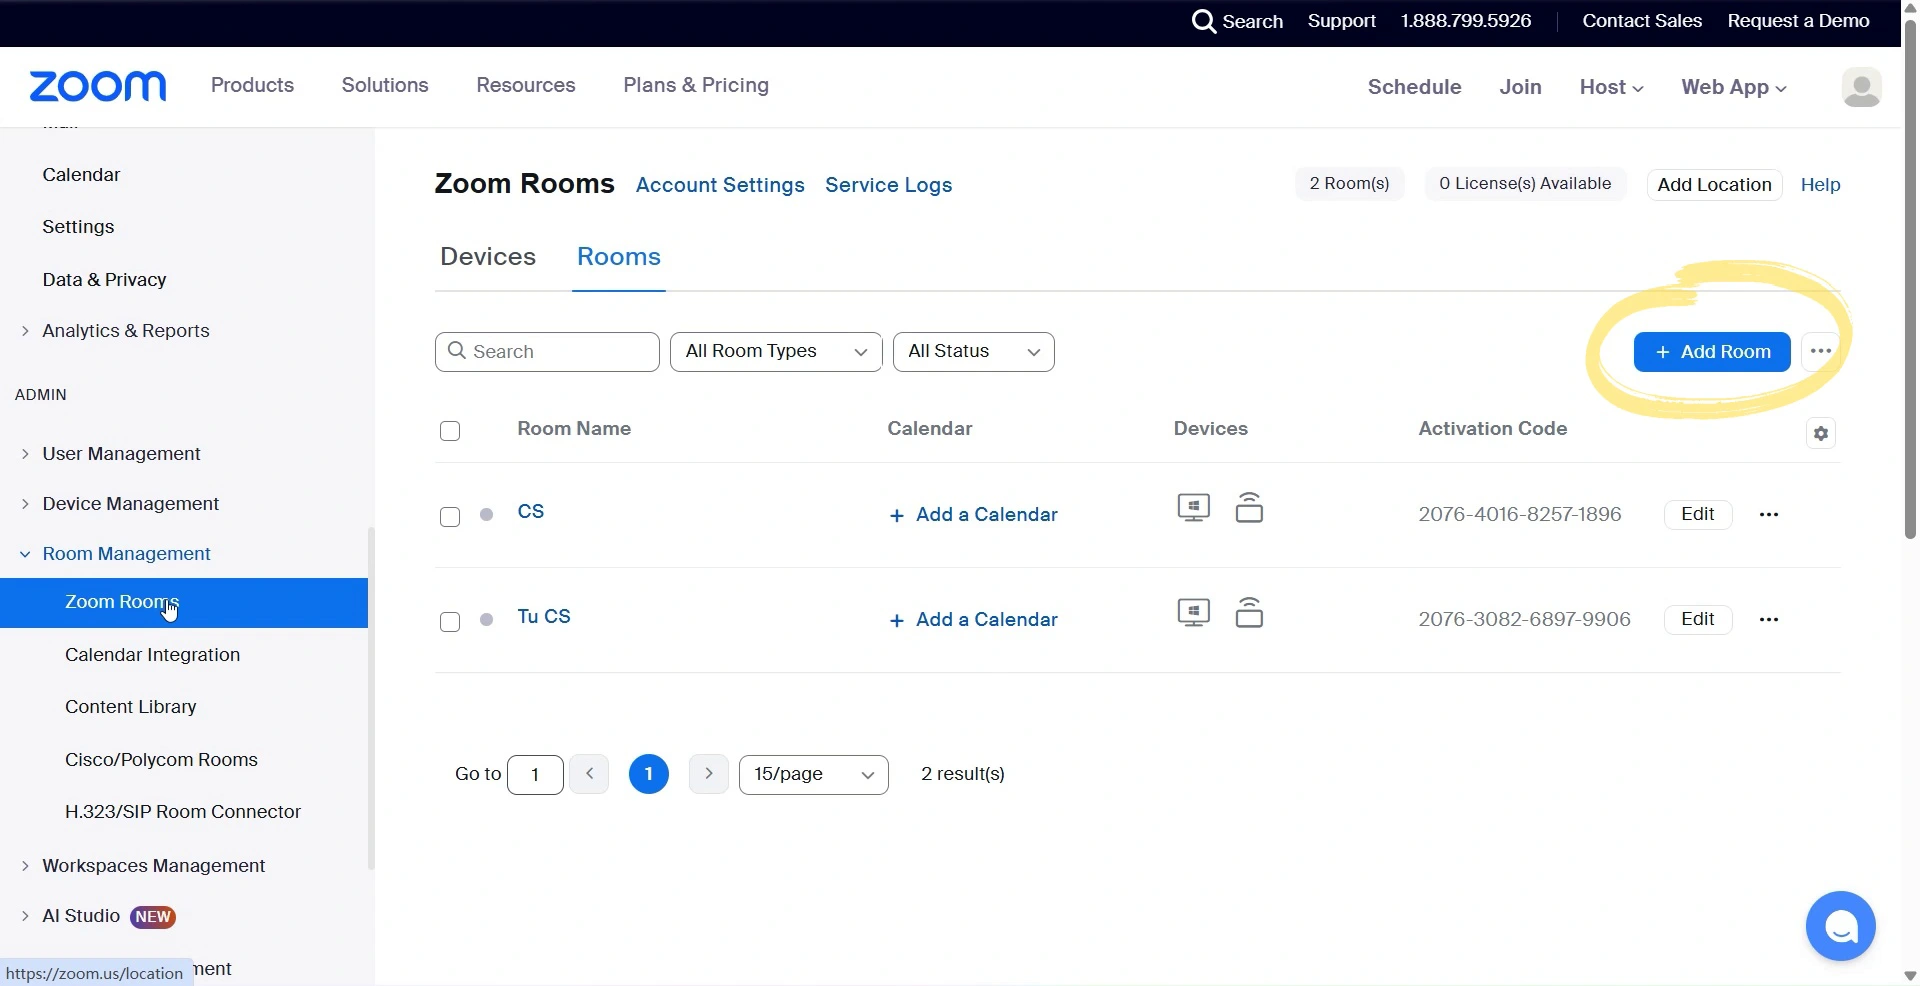Edit the CS room
This screenshot has height=986, width=1920.
1698,514
